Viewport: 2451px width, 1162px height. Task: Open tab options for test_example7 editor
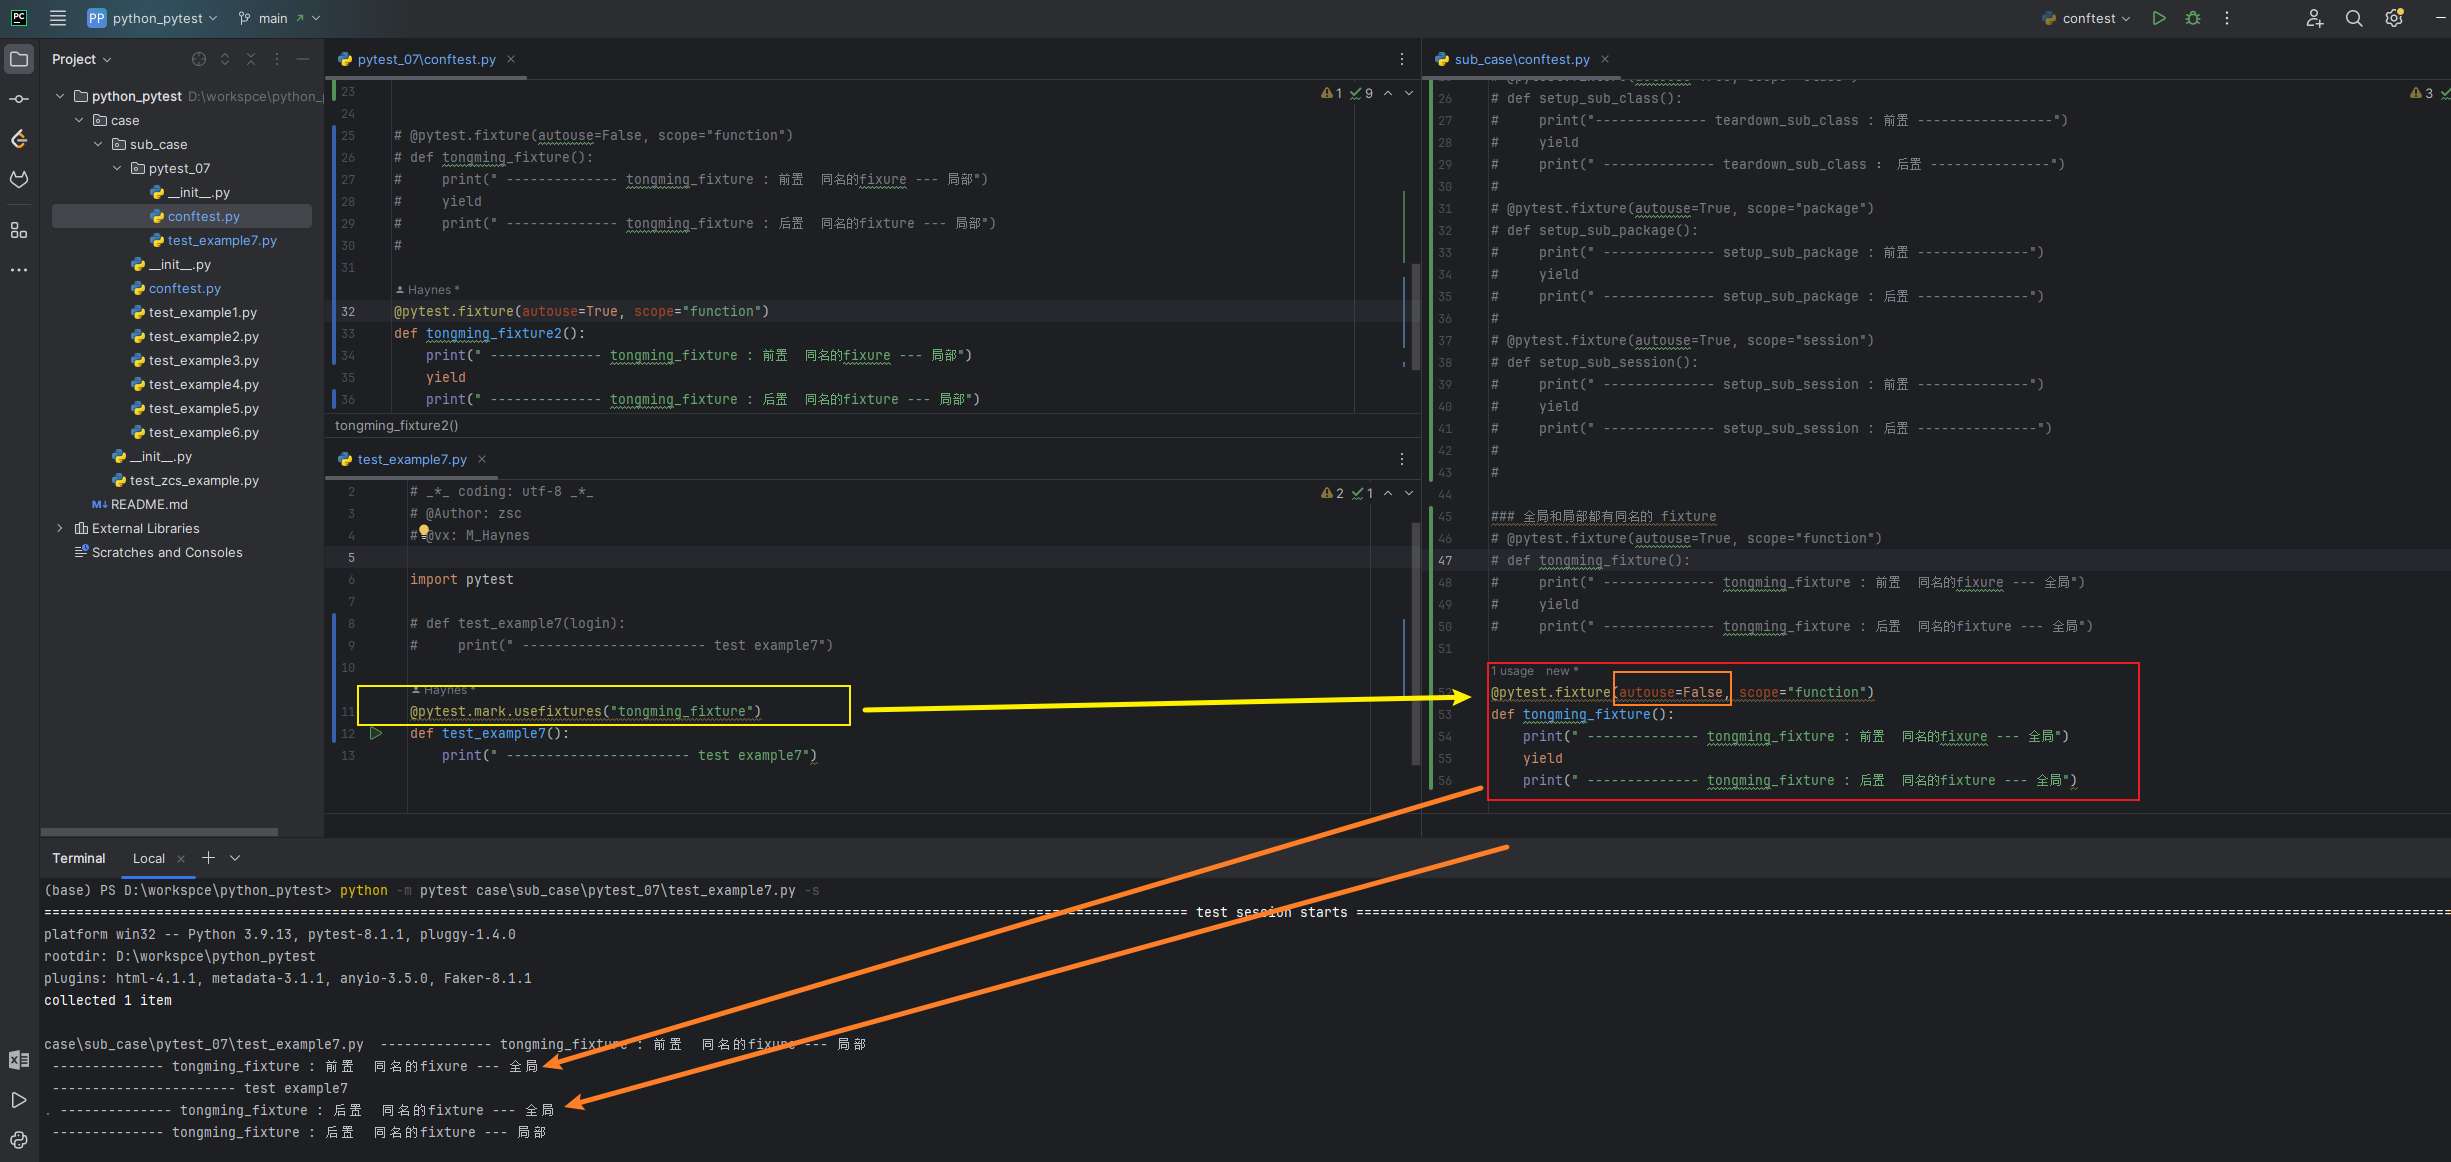click(x=1402, y=459)
